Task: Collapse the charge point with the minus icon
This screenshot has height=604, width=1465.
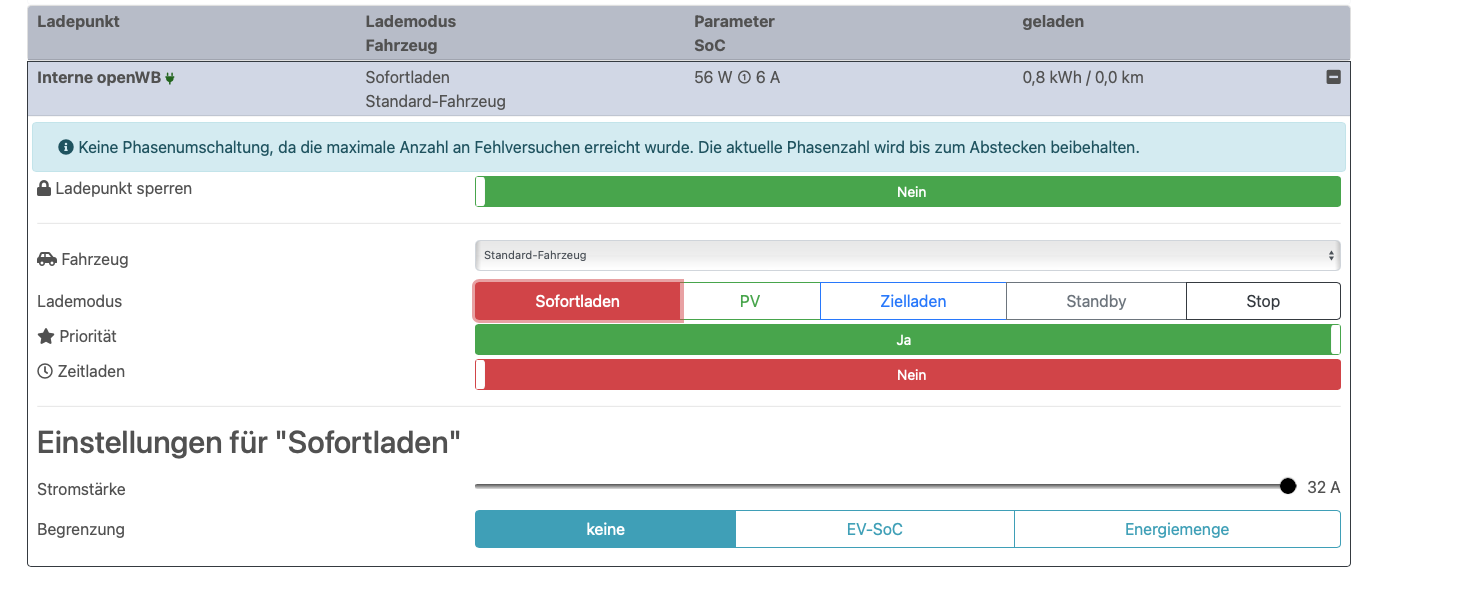Action: [1333, 77]
